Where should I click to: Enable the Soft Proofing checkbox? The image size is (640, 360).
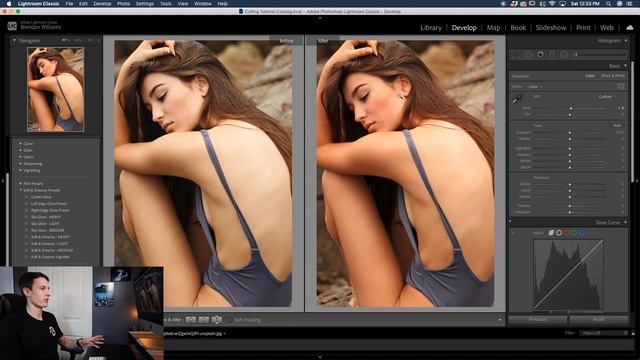pyautogui.click(x=230, y=320)
